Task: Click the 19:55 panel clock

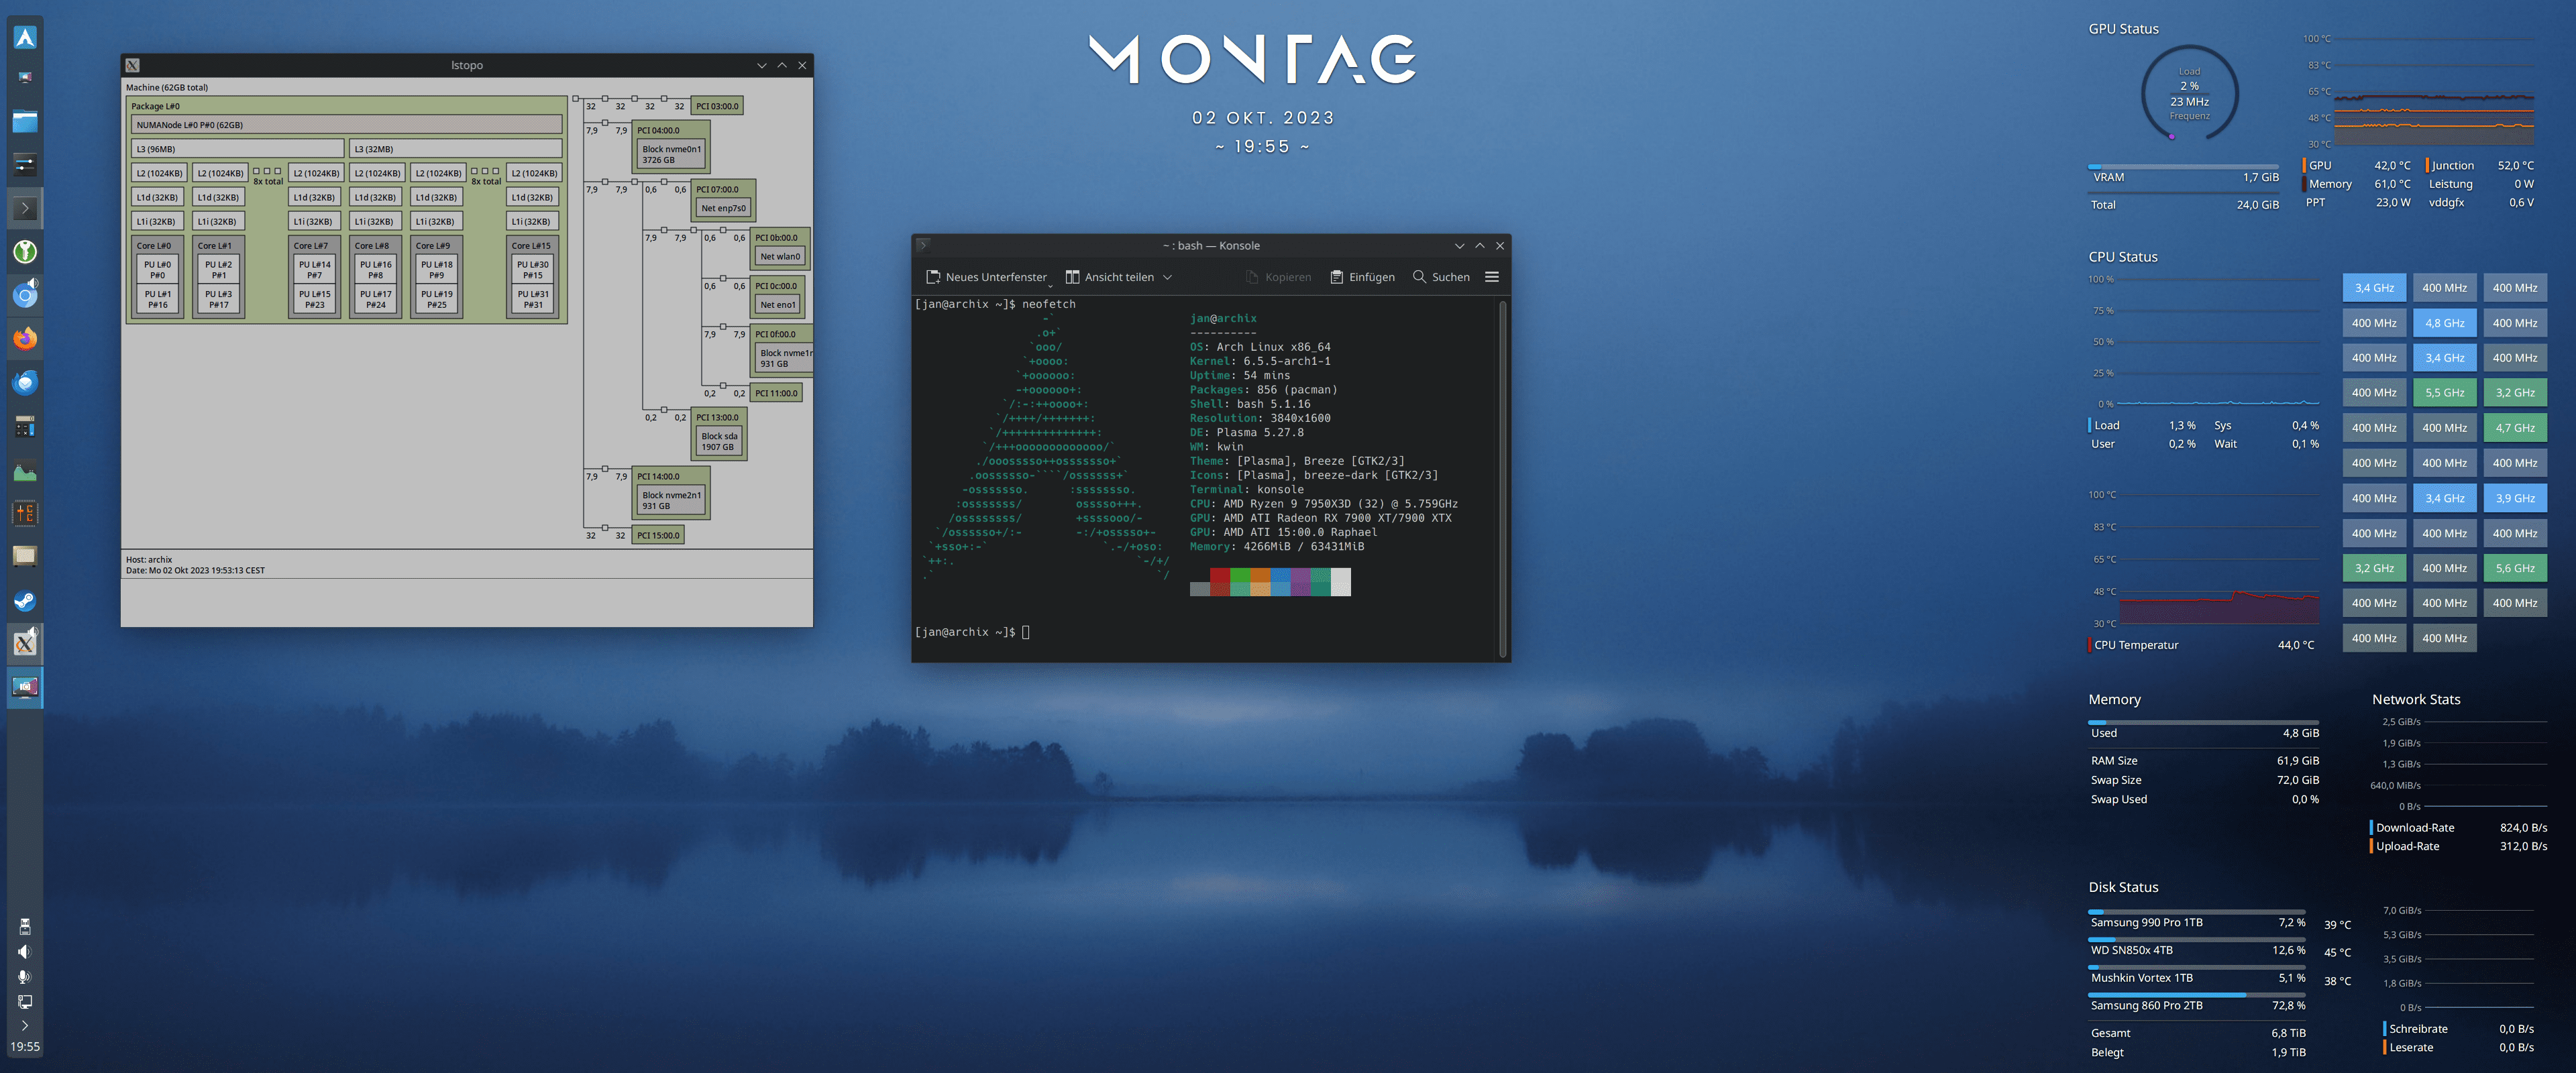Action: click(x=25, y=1047)
